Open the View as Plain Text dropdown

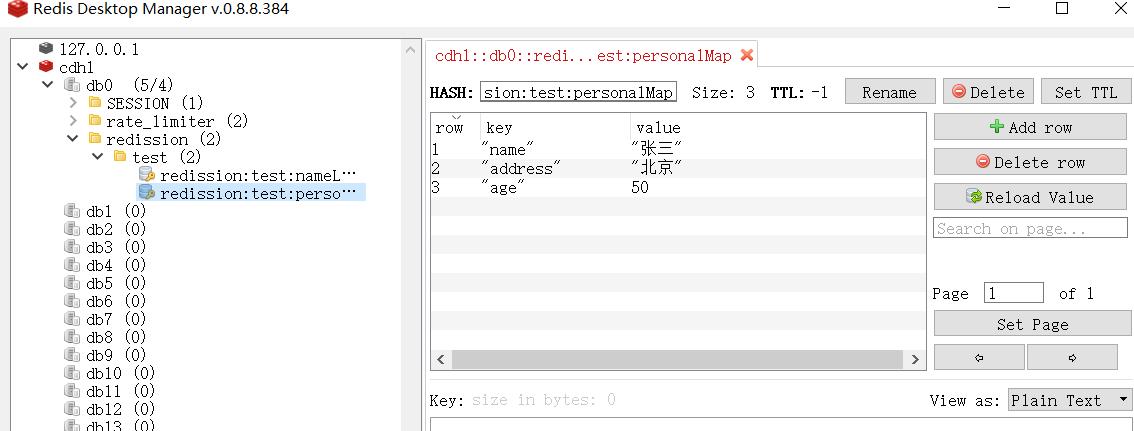pyautogui.click(x=1069, y=400)
